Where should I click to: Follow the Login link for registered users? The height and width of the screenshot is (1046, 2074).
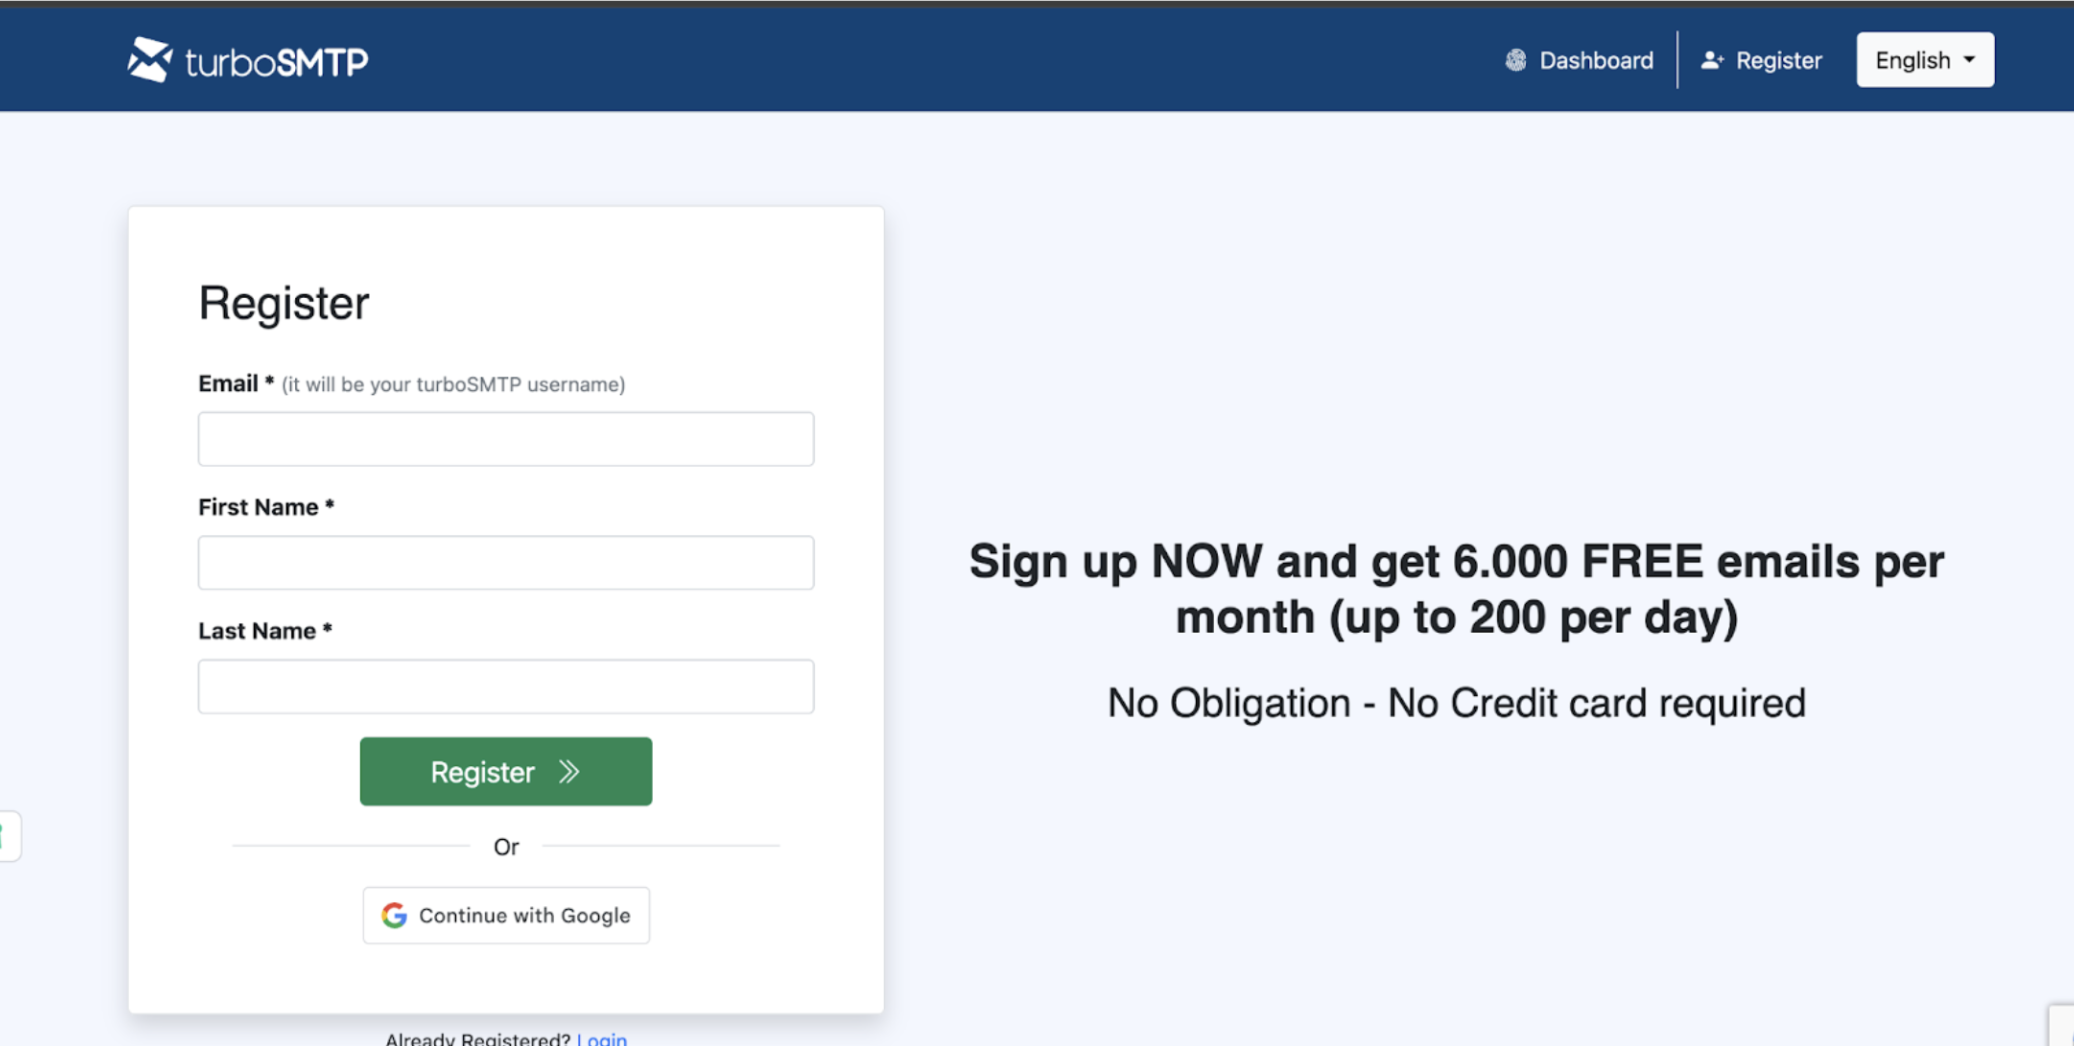click(x=602, y=1039)
